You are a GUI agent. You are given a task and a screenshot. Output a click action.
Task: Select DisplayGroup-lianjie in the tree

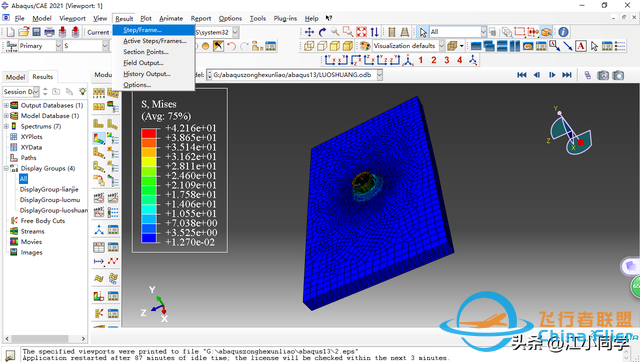click(x=49, y=189)
